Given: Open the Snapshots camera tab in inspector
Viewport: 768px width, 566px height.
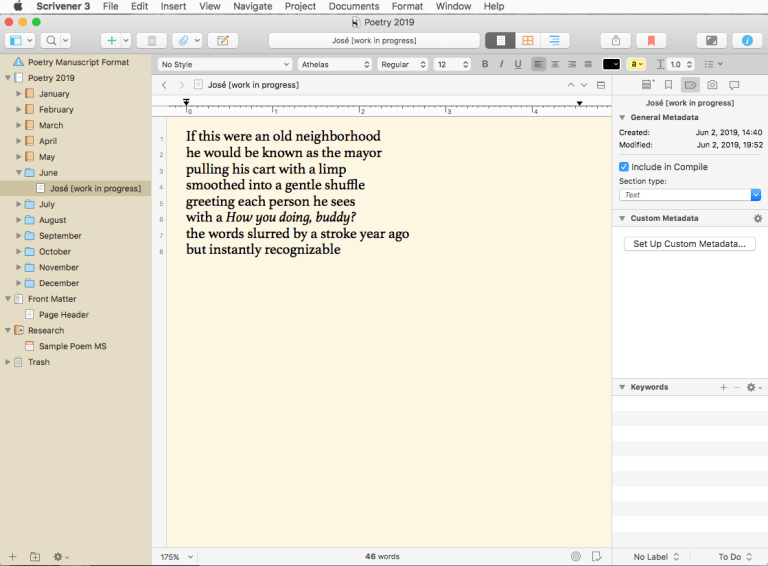Looking at the screenshot, I should click(x=712, y=85).
